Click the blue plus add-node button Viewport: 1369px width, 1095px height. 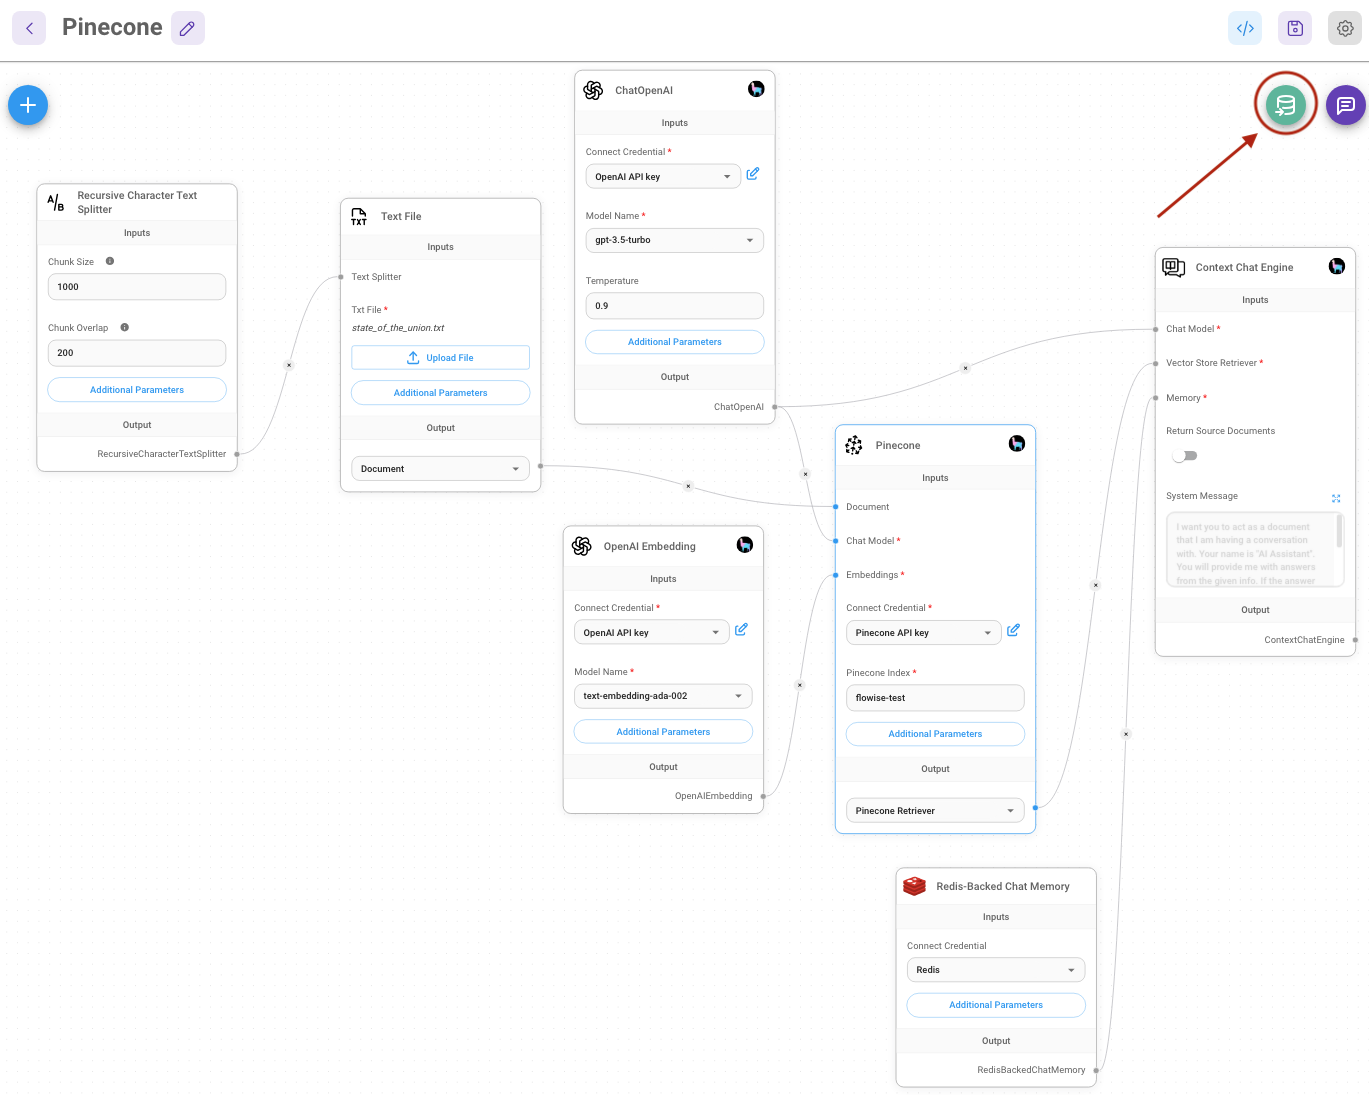pos(28,105)
